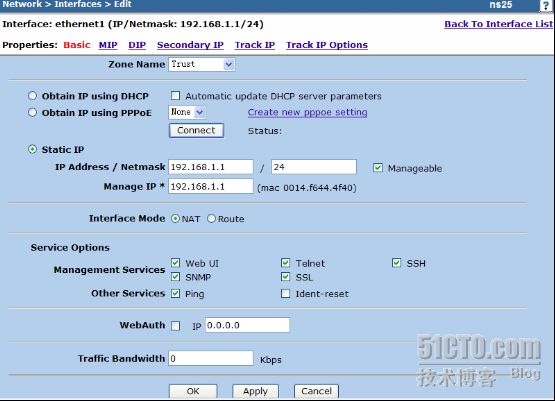This screenshot has width=555, height=401.
Task: Click the ns25 device name
Action: pyautogui.click(x=501, y=5)
